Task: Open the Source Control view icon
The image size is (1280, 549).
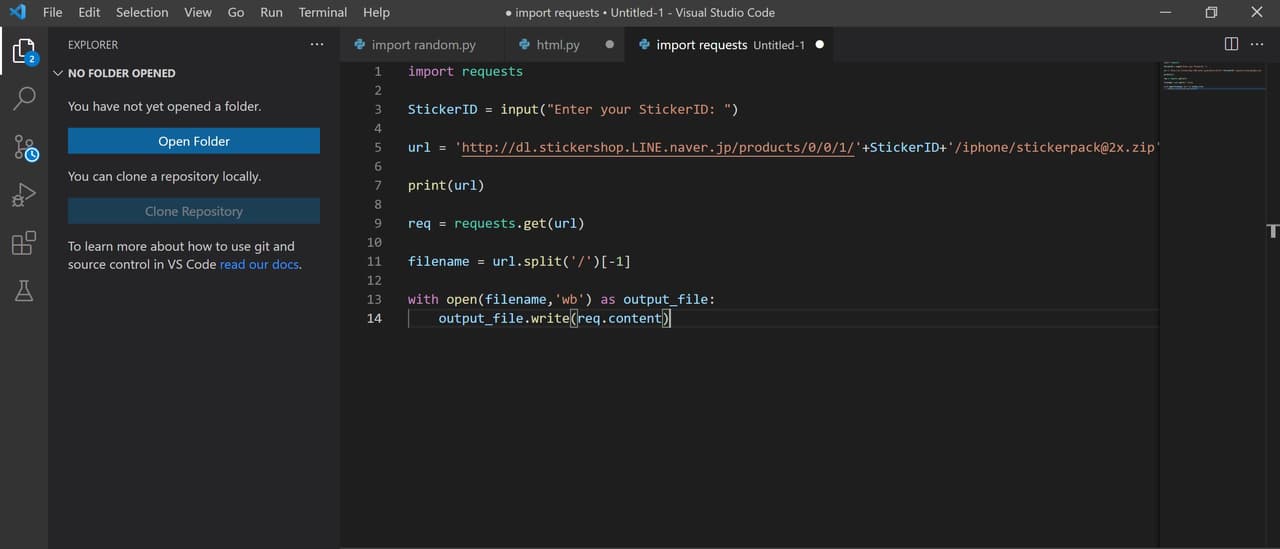Action: point(24,148)
